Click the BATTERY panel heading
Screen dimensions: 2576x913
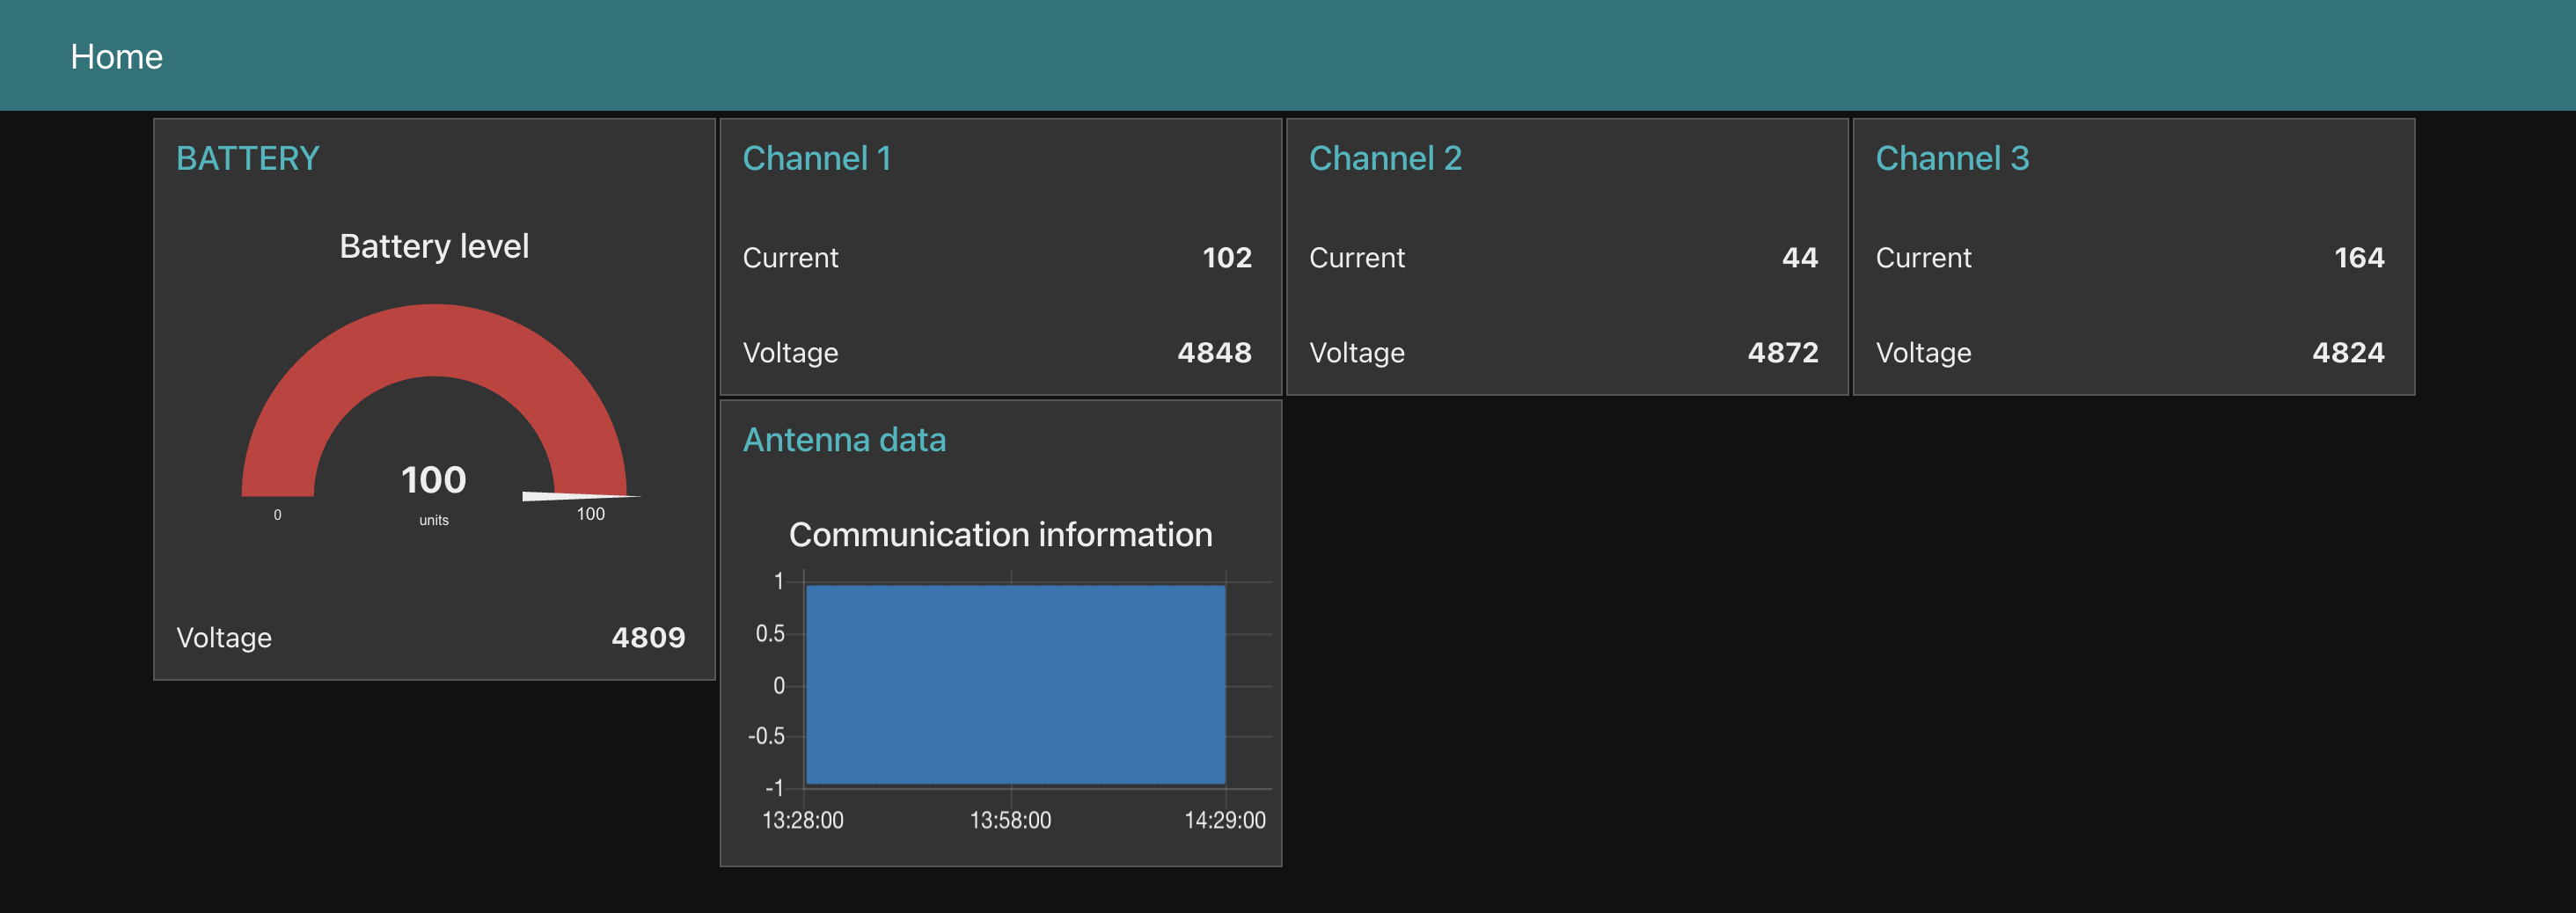pyautogui.click(x=247, y=158)
